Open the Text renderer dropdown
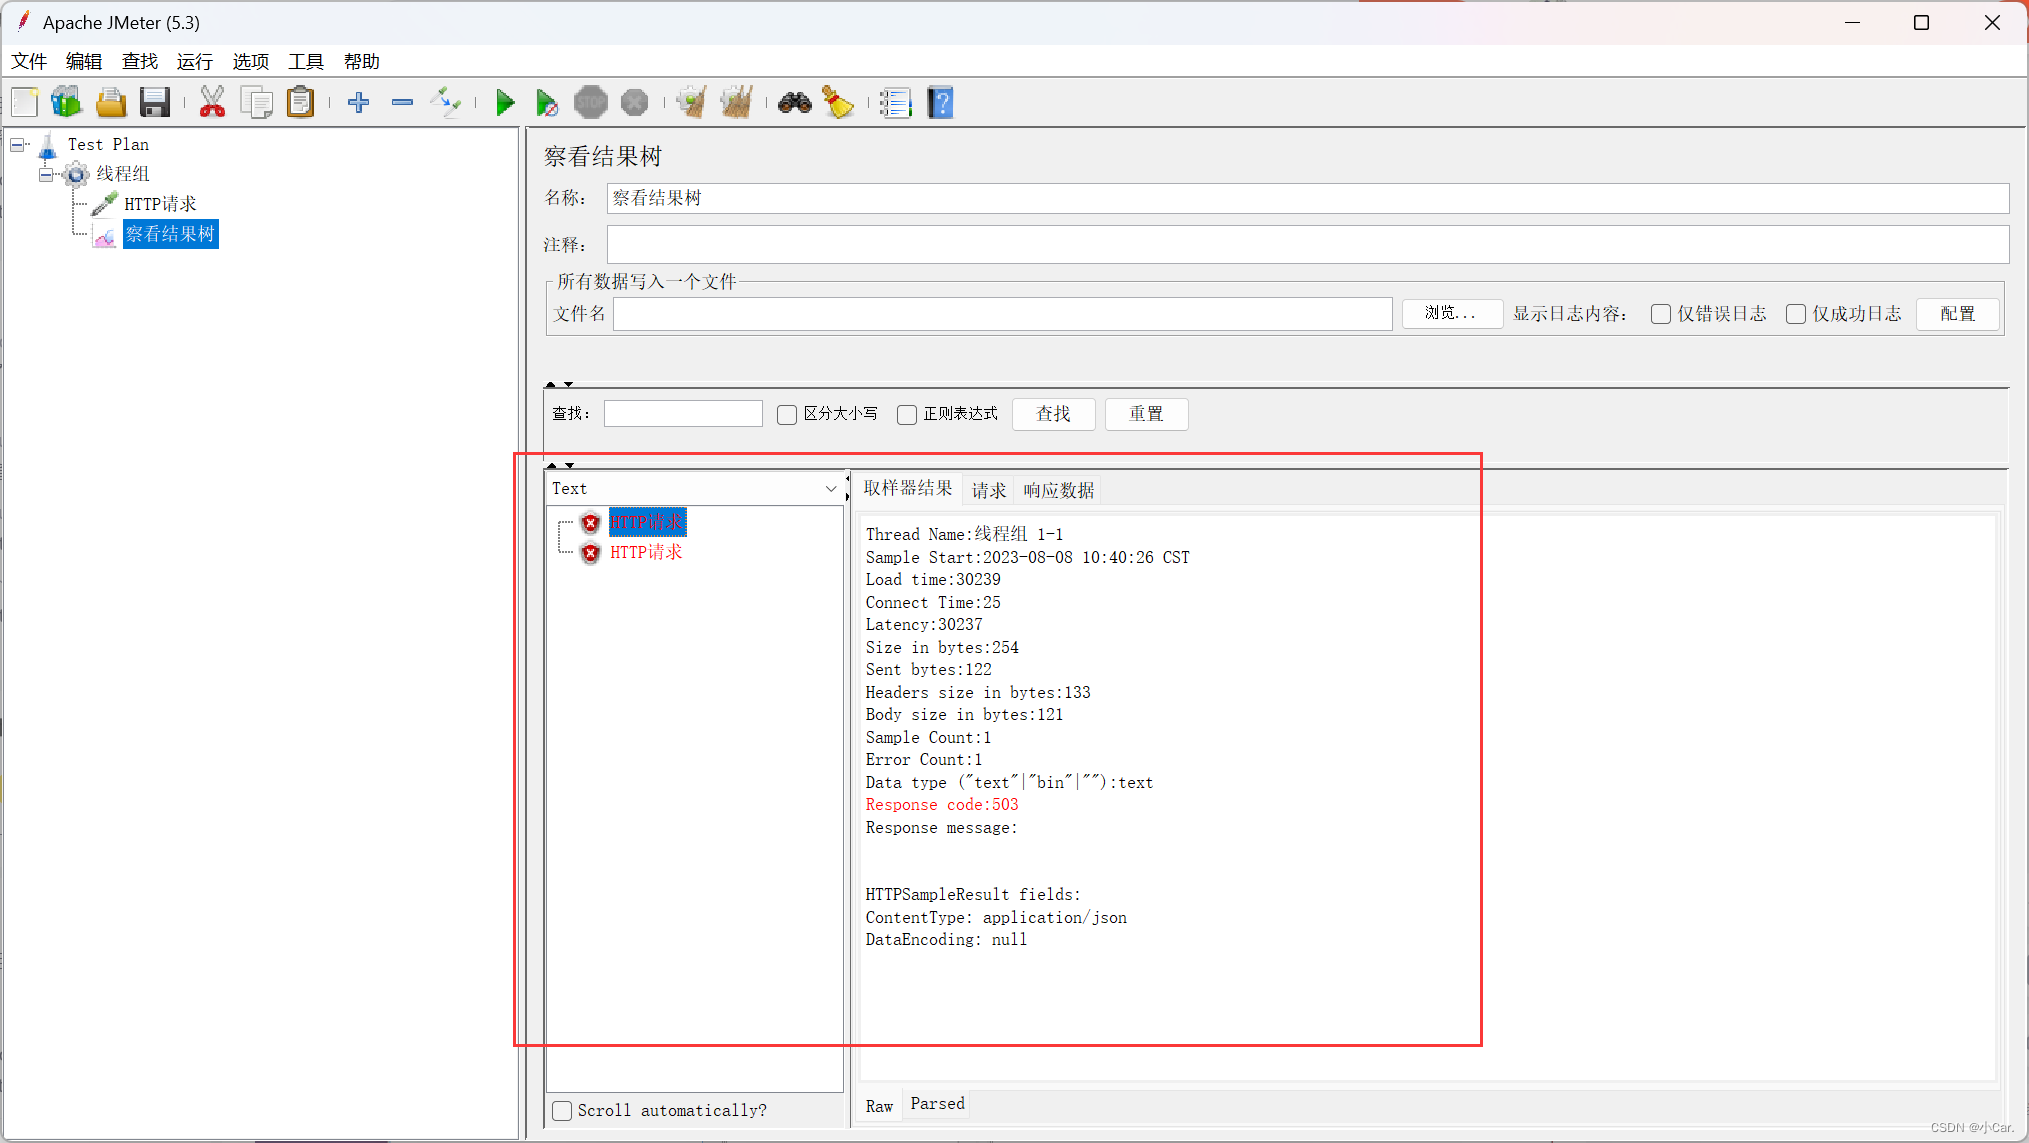The height and width of the screenshot is (1143, 2029). coord(830,489)
